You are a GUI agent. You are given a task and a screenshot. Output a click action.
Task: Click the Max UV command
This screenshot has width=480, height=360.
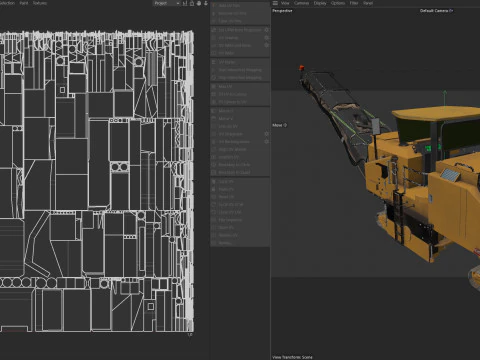tap(240, 87)
